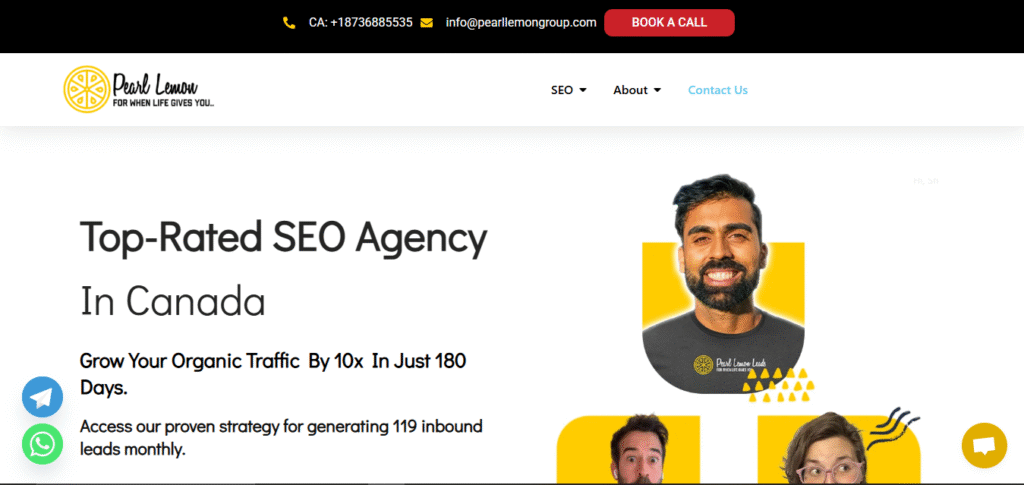Image resolution: width=1024 pixels, height=485 pixels.
Task: Expand the SEO dropdown menu
Action: pos(568,90)
